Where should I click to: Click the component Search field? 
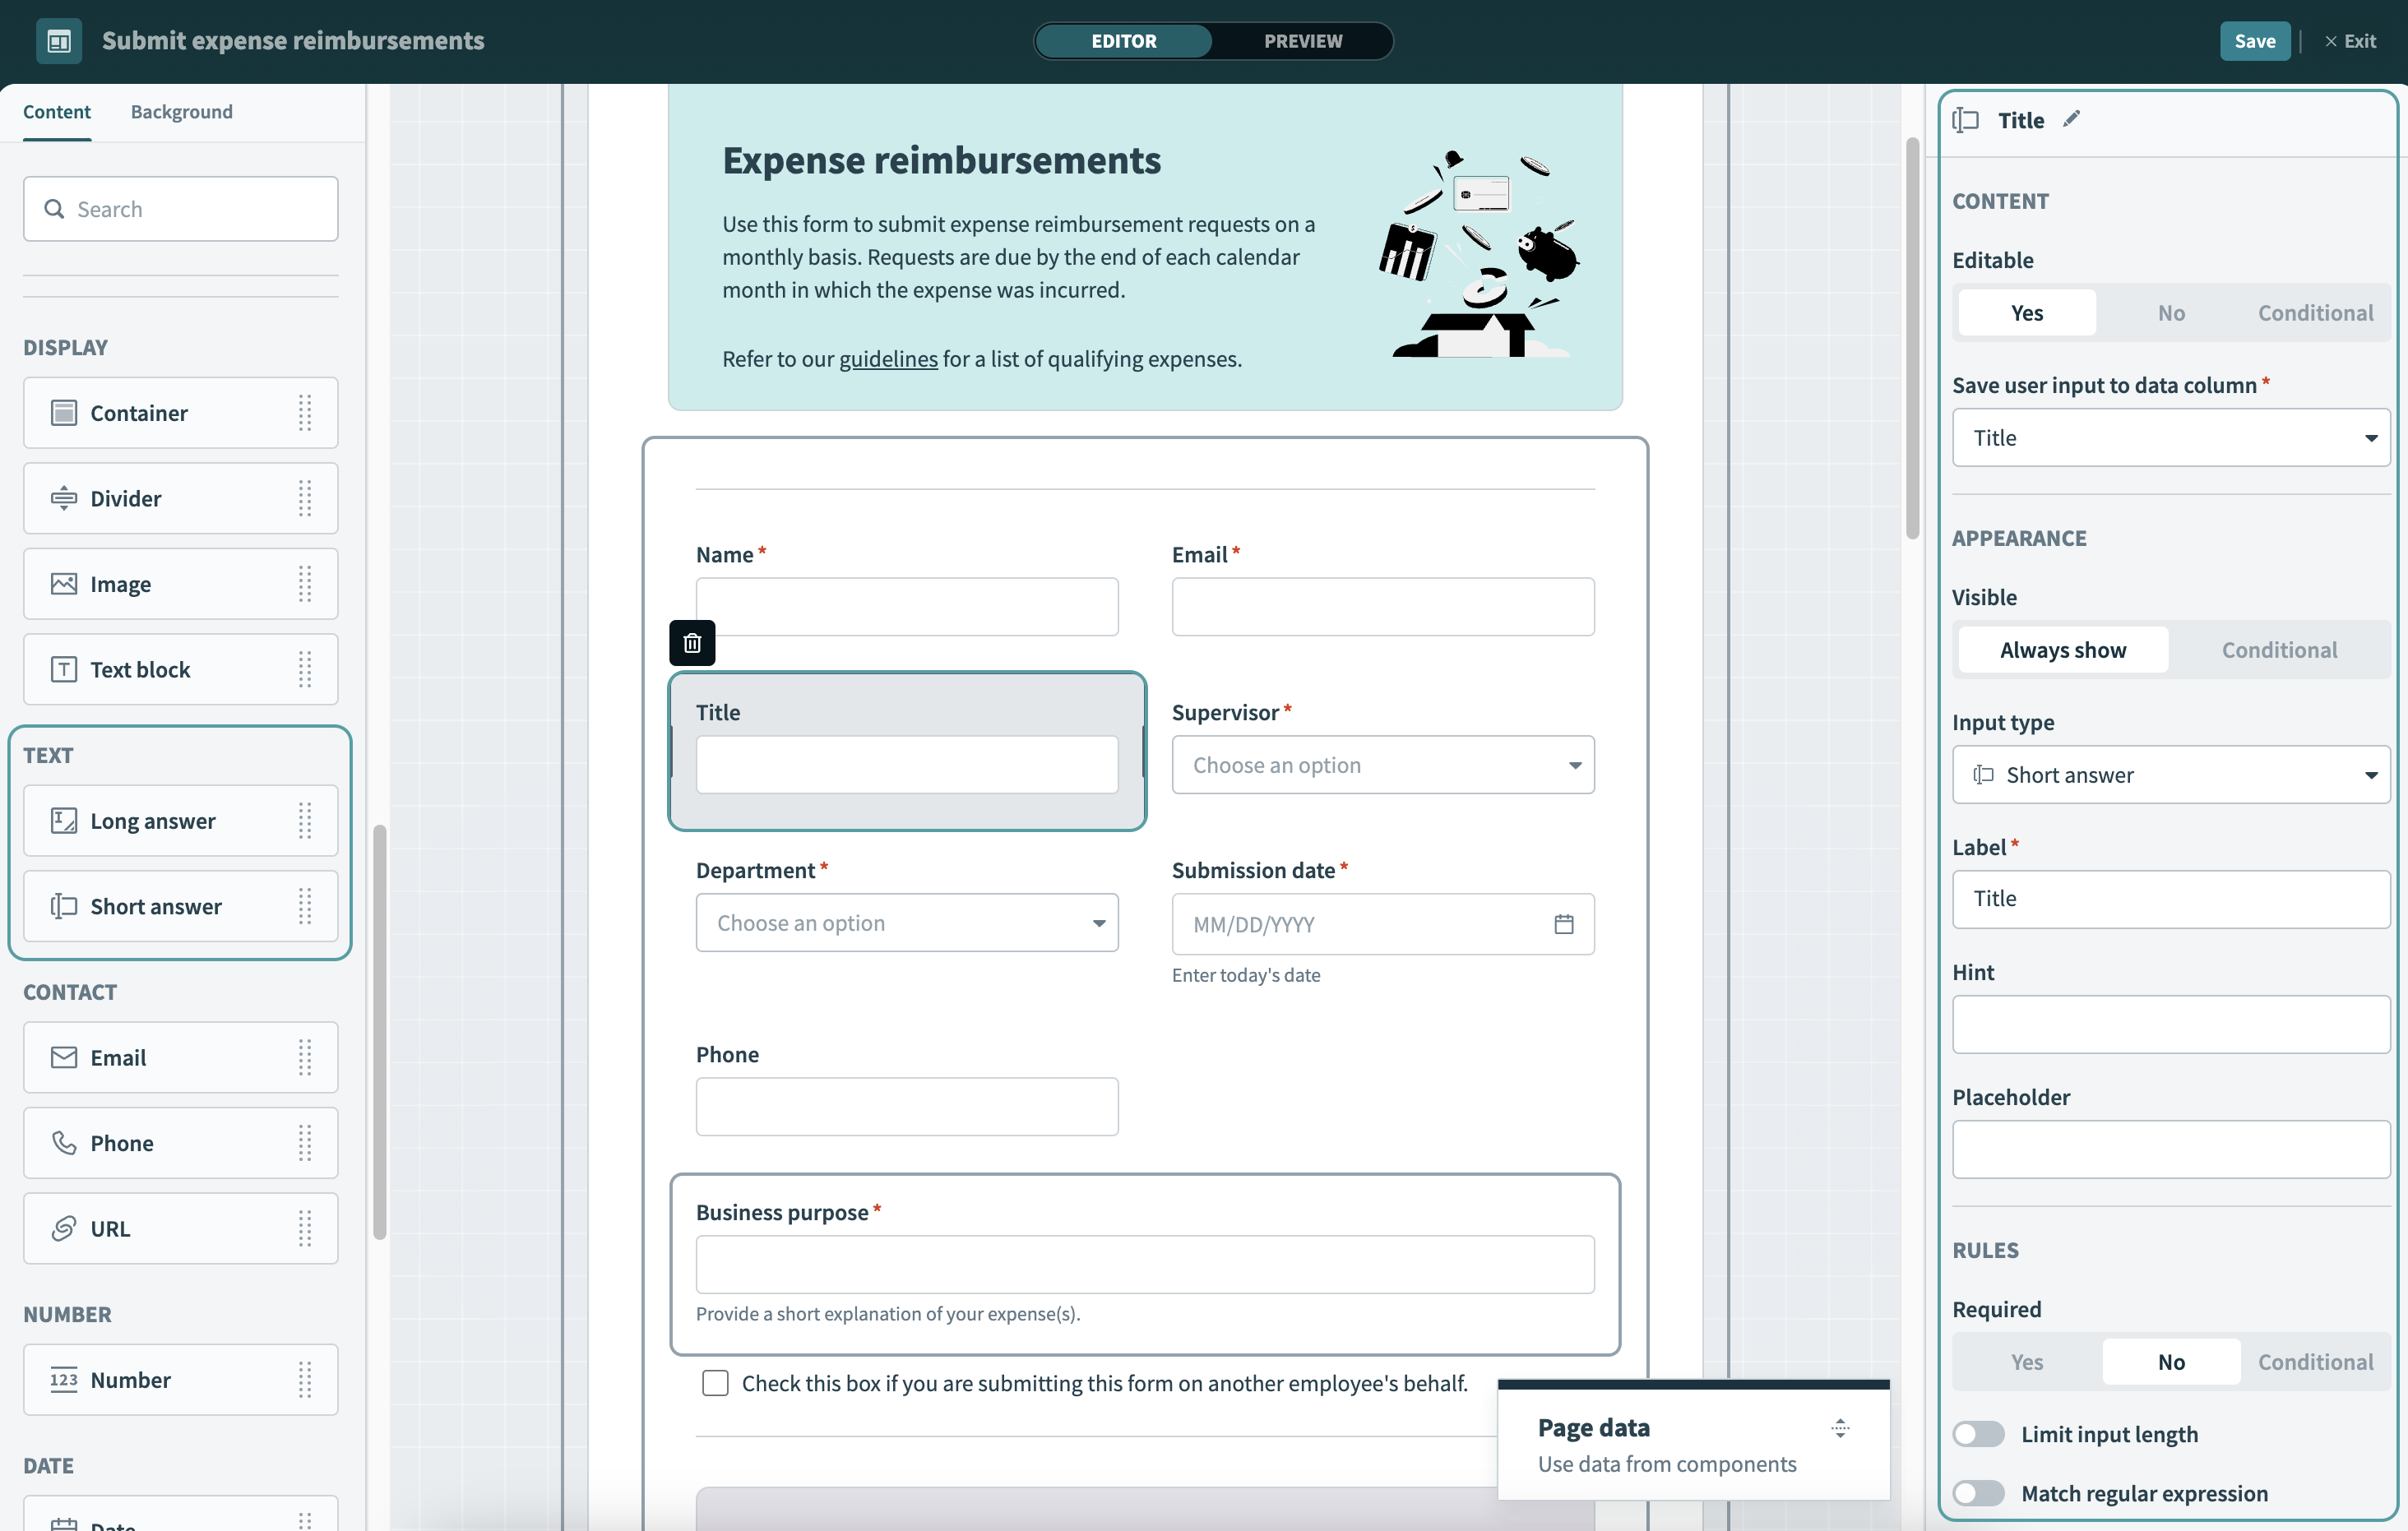181,209
